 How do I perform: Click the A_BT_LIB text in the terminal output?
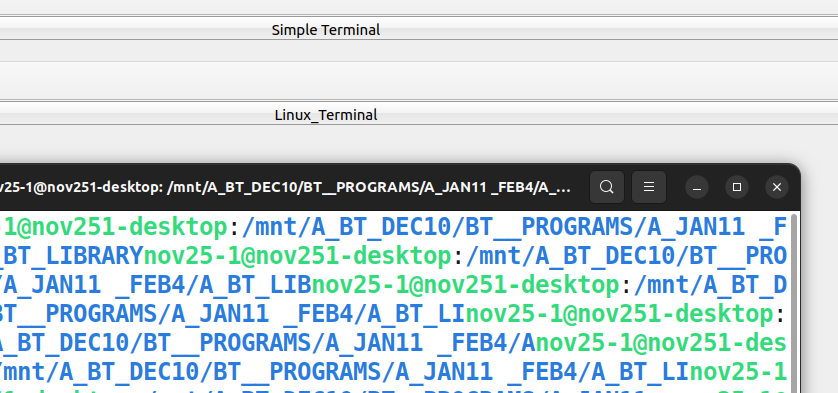(x=255, y=285)
